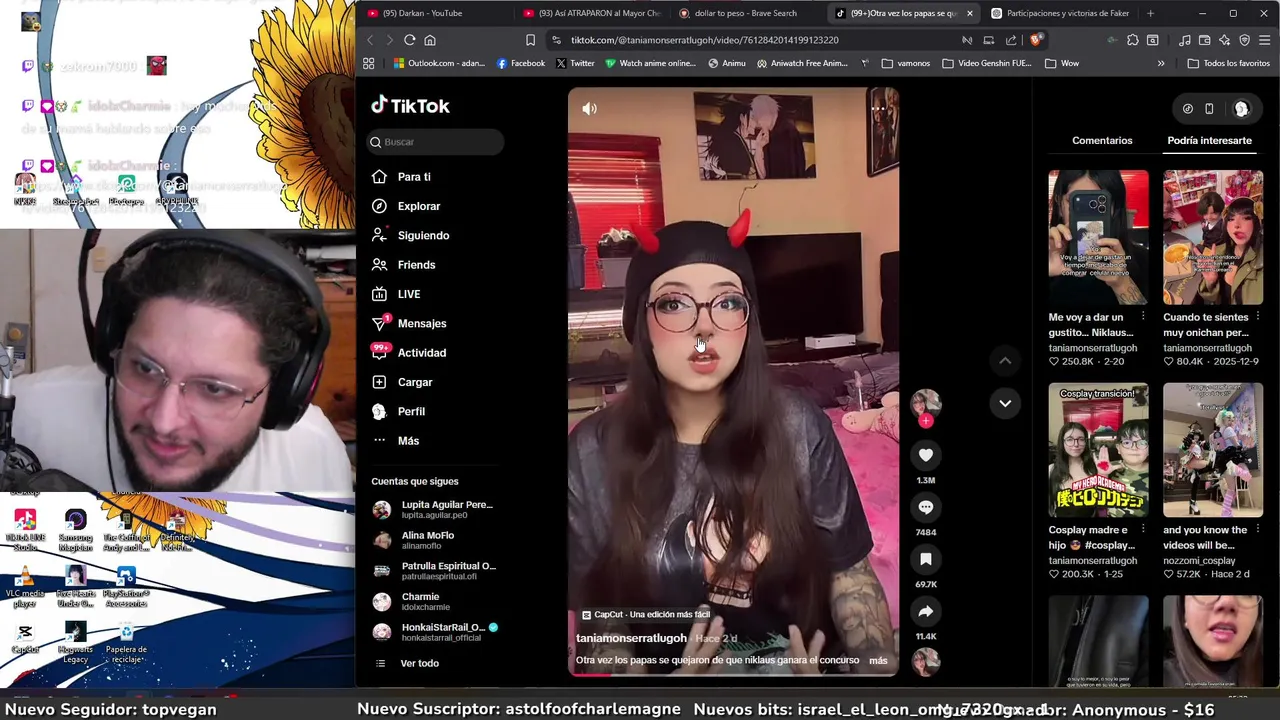Open options for 'Cuando te sientes muy onichan'
The width and height of the screenshot is (1280, 720).
1257,317
